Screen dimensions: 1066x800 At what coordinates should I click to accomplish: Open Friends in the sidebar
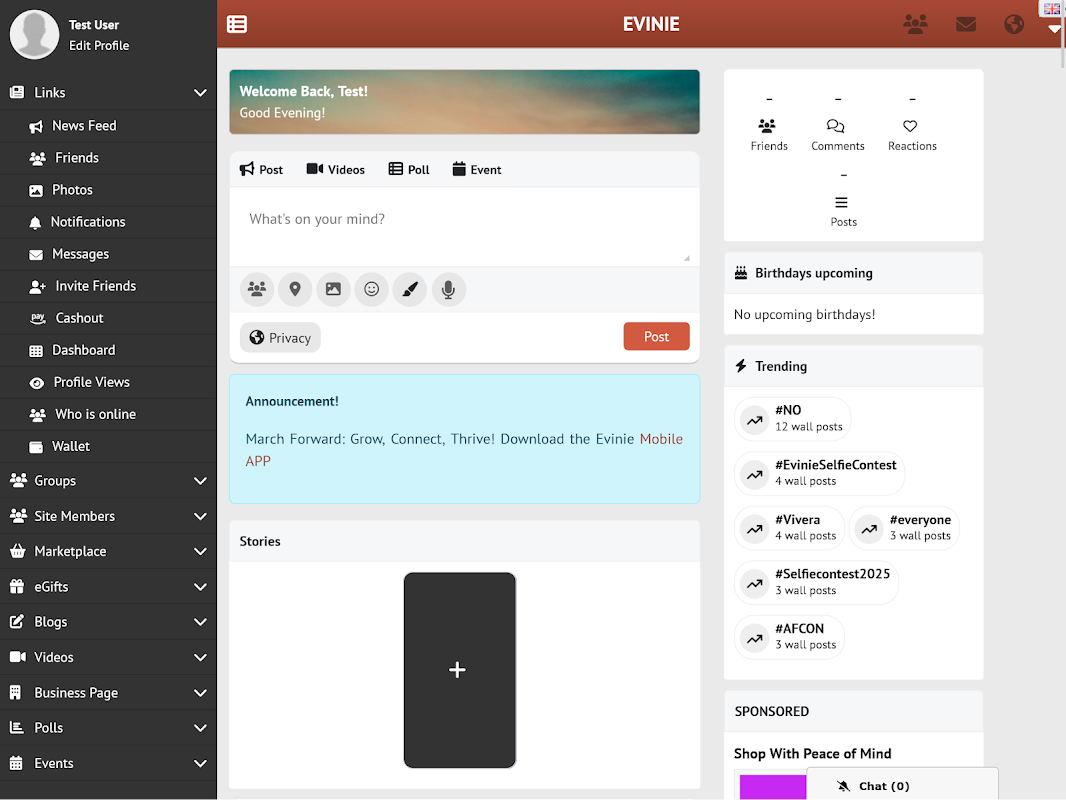[109, 158]
